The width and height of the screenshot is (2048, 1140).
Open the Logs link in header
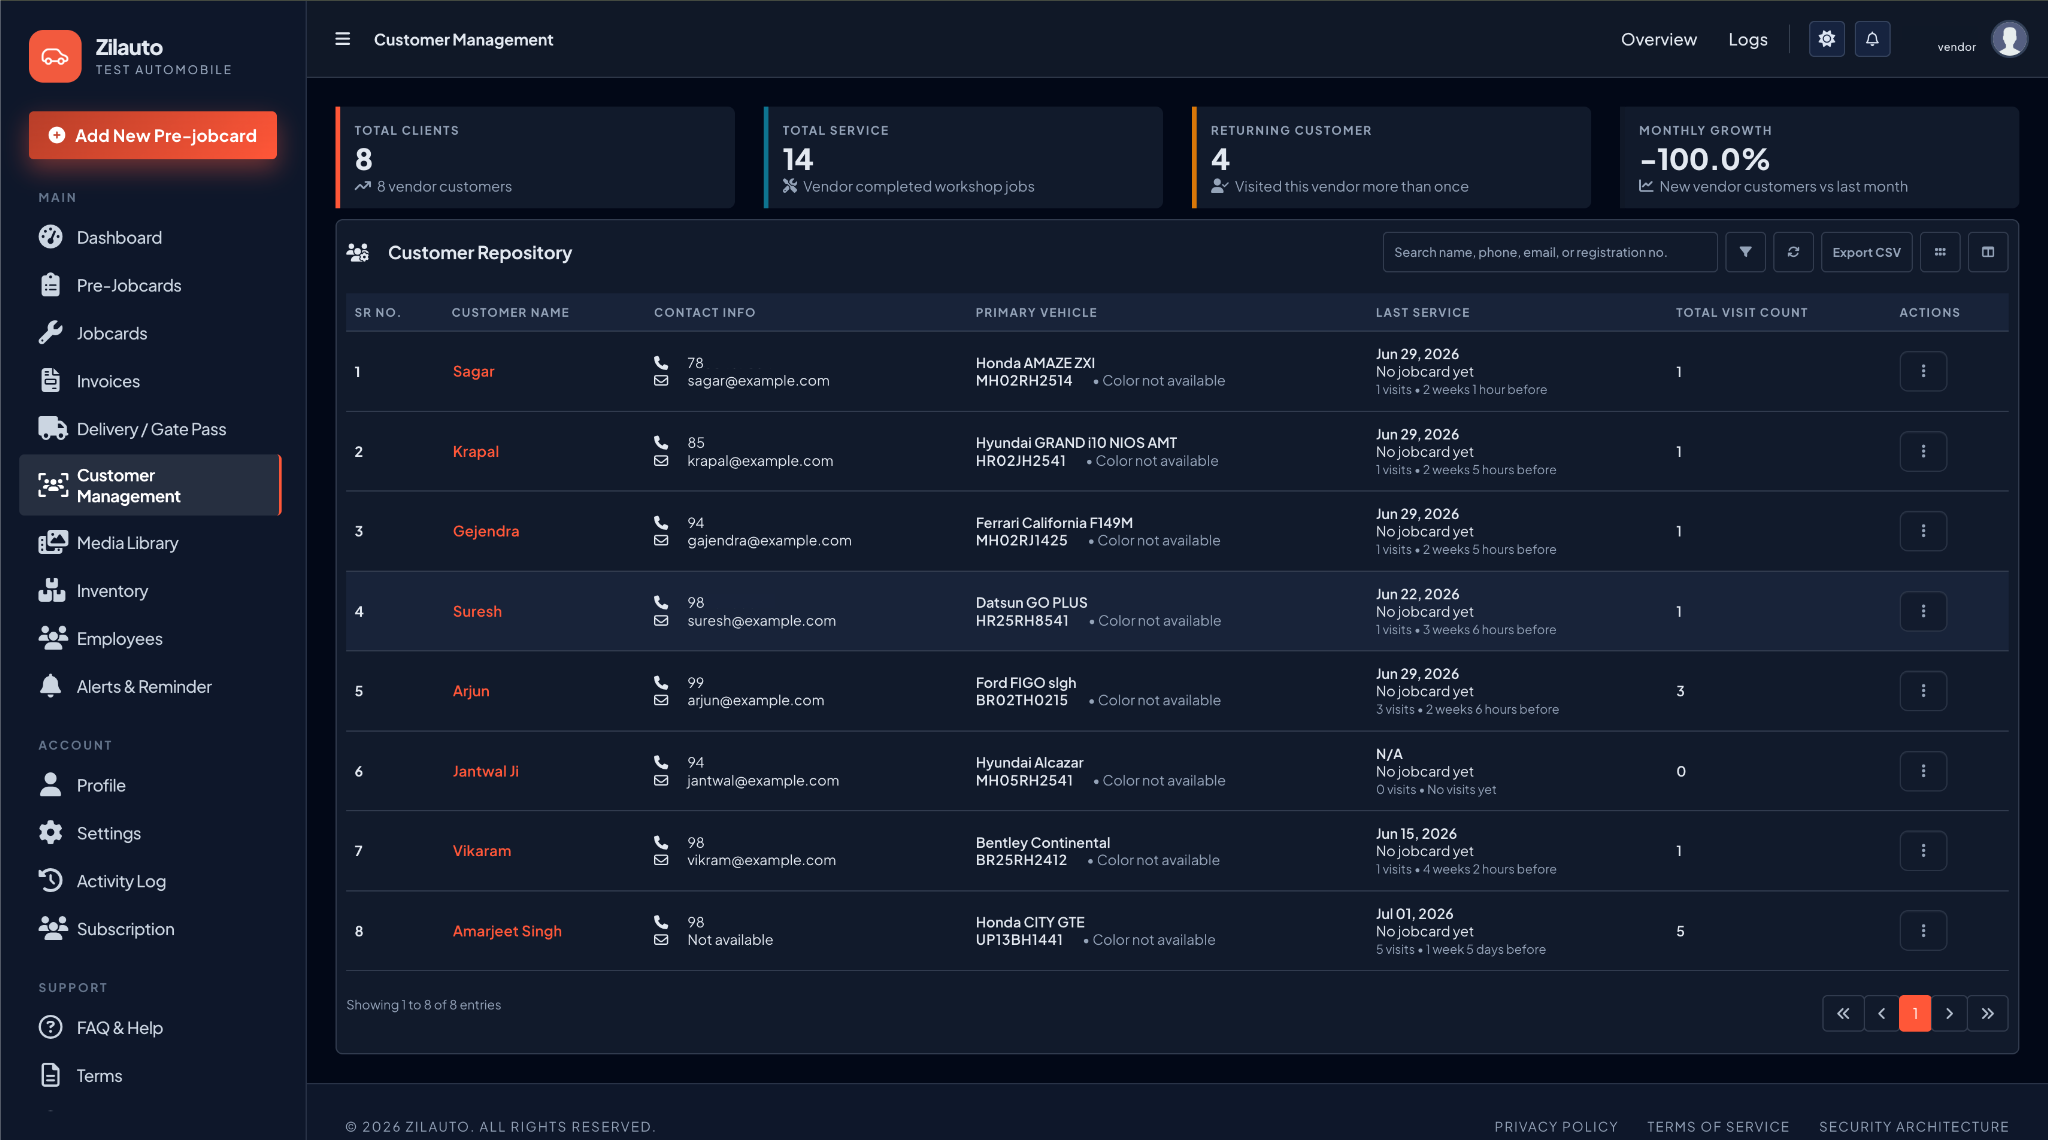click(1747, 39)
